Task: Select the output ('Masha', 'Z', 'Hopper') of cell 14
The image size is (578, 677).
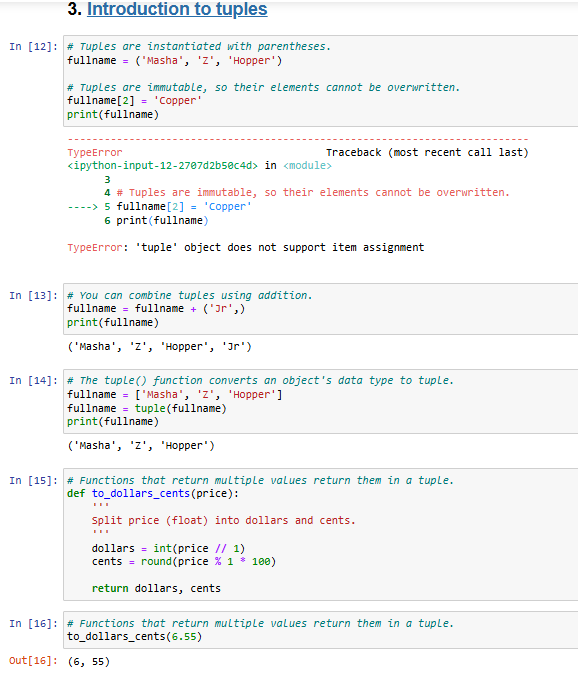Action: pyautogui.click(x=141, y=446)
